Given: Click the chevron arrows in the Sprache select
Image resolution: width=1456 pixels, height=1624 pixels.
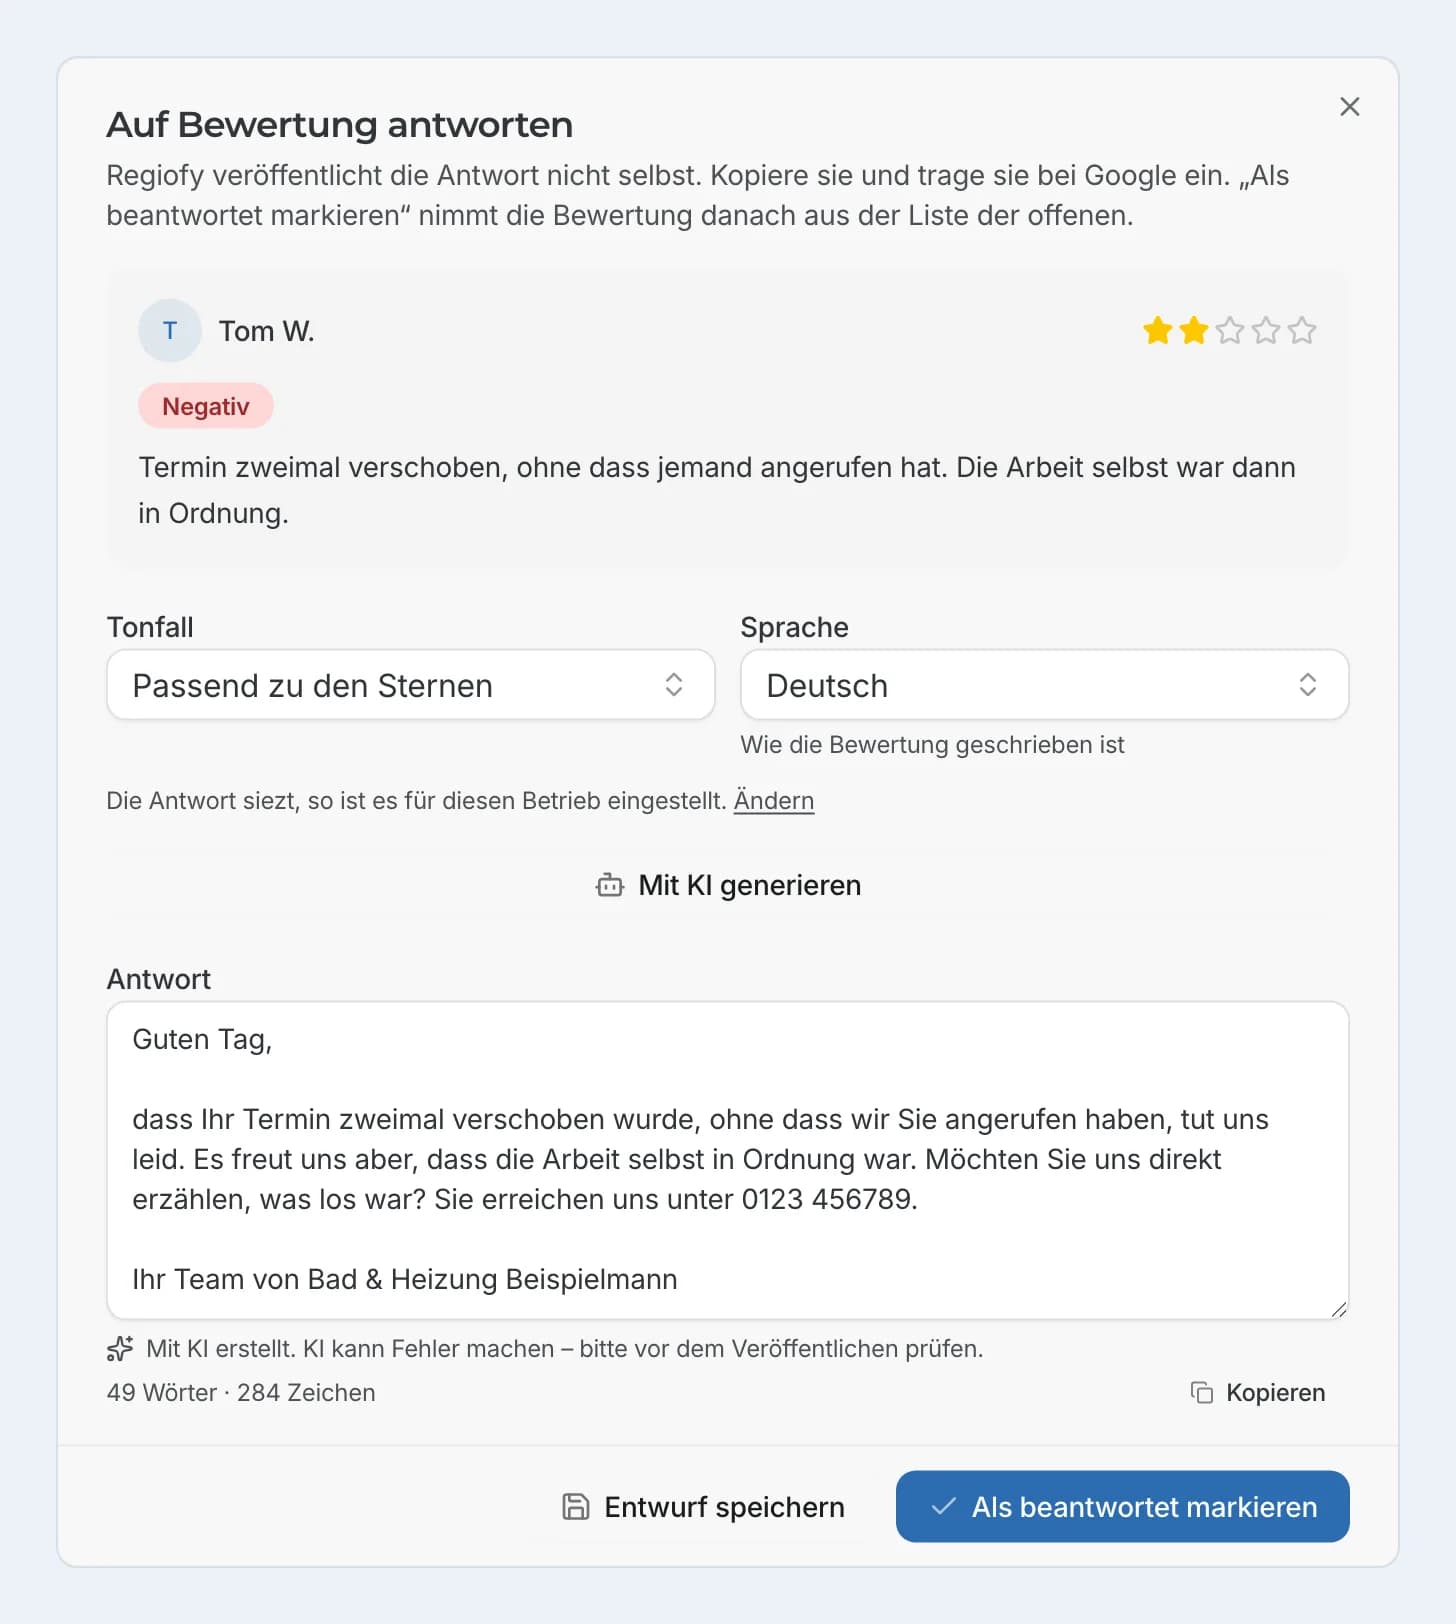Looking at the screenshot, I should click(x=1308, y=685).
